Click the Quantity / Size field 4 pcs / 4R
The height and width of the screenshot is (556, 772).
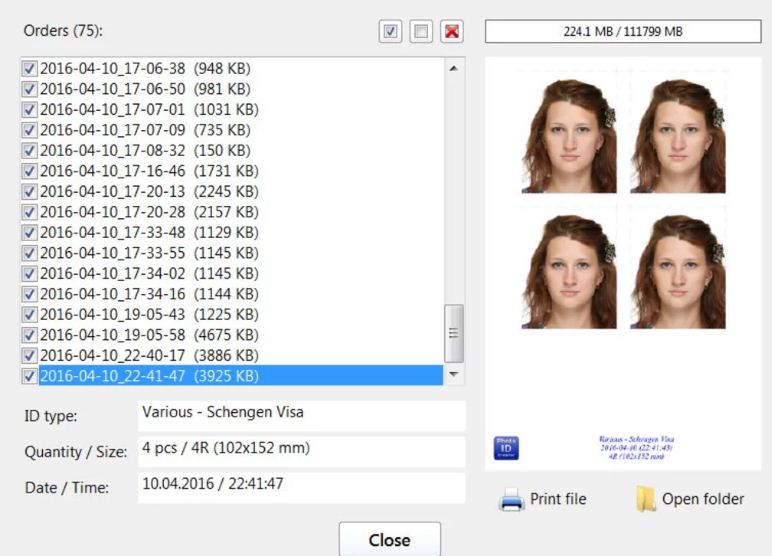tap(302, 452)
